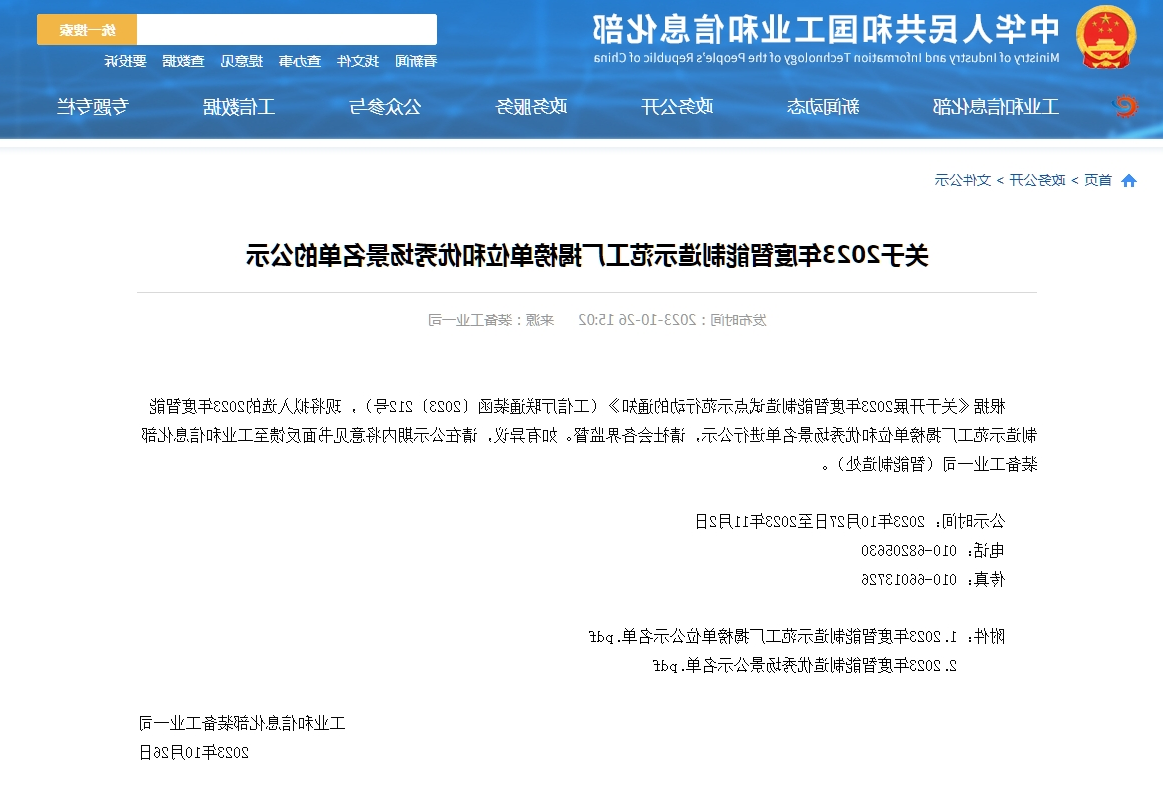Click the 要投诉 quick link
The height and width of the screenshot is (799, 1163).
tap(126, 61)
